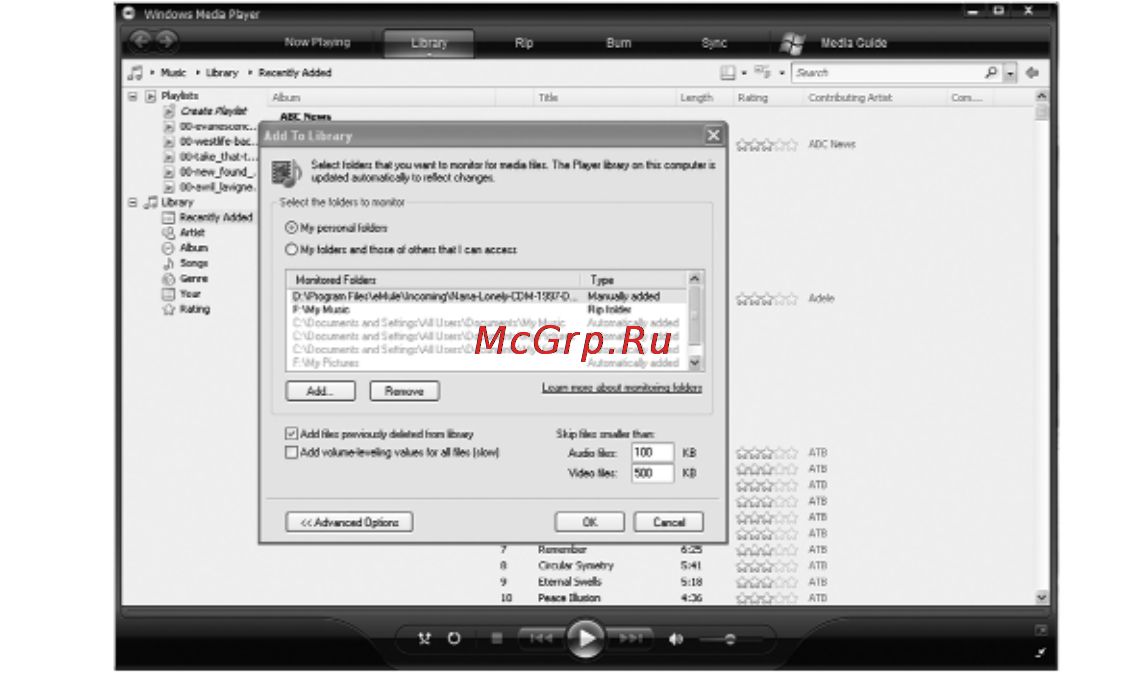
Task: Click the Songs item in Library tree
Action: [194, 263]
